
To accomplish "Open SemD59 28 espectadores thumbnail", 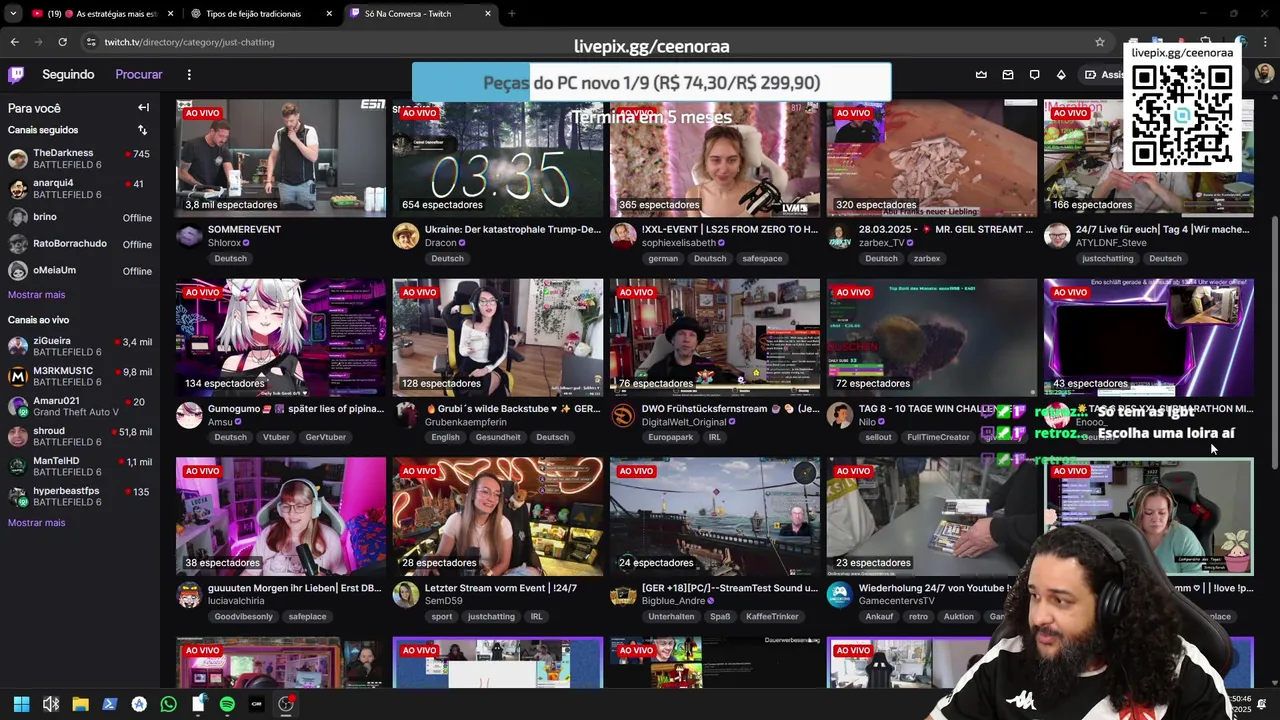I will tap(498, 516).
